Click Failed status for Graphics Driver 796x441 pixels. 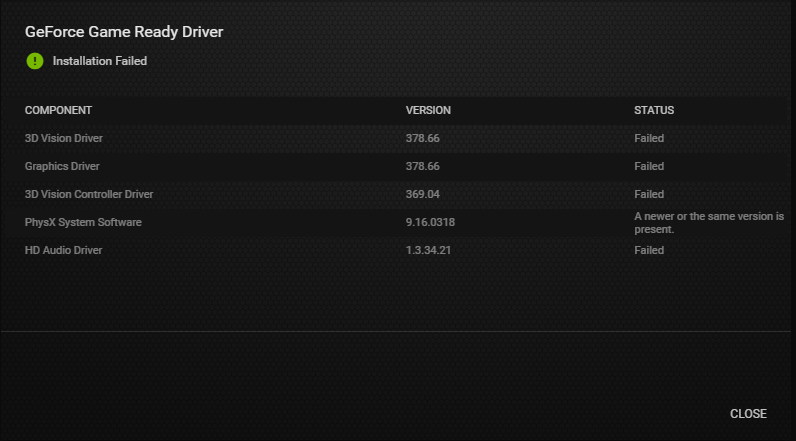(649, 166)
